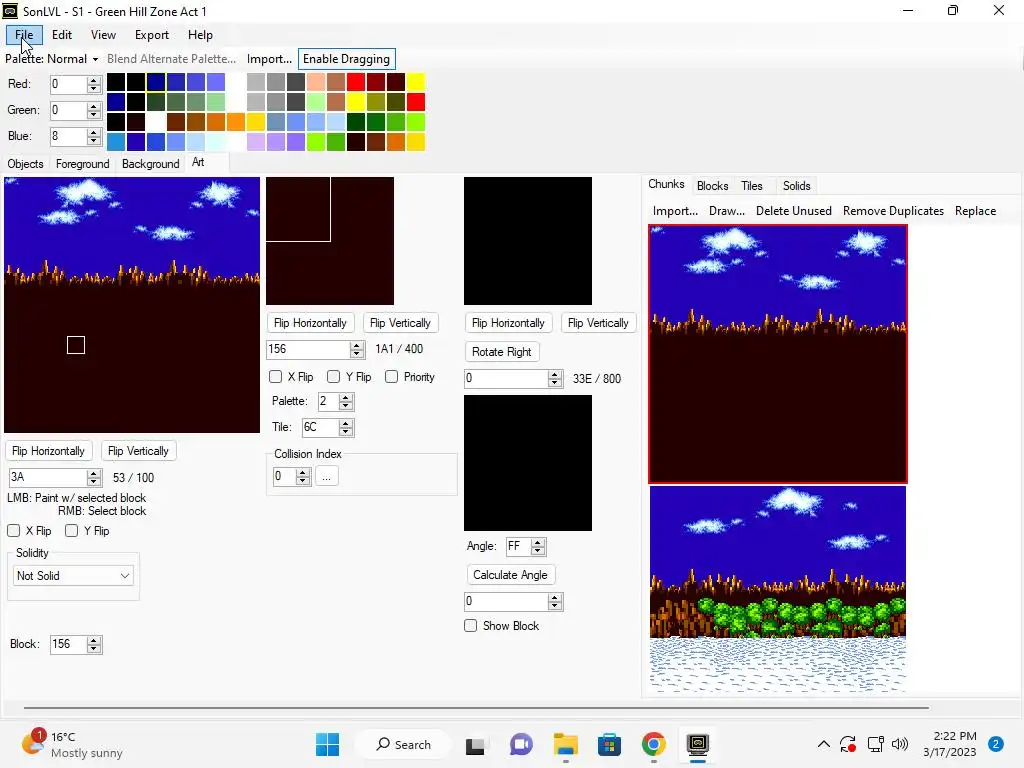The width and height of the screenshot is (1024, 768).
Task: Open the File menu
Action: tap(24, 35)
